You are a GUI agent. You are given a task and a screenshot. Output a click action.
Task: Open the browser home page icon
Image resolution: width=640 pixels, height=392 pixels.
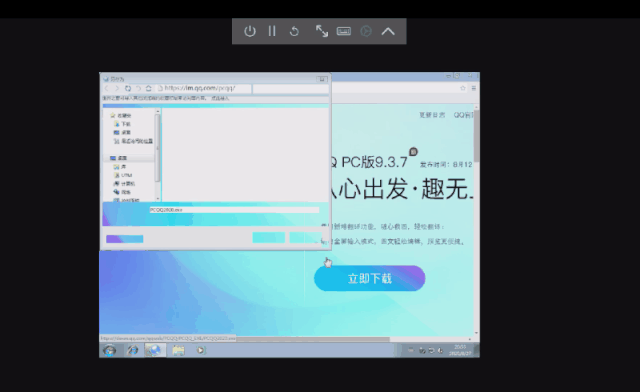point(149,88)
